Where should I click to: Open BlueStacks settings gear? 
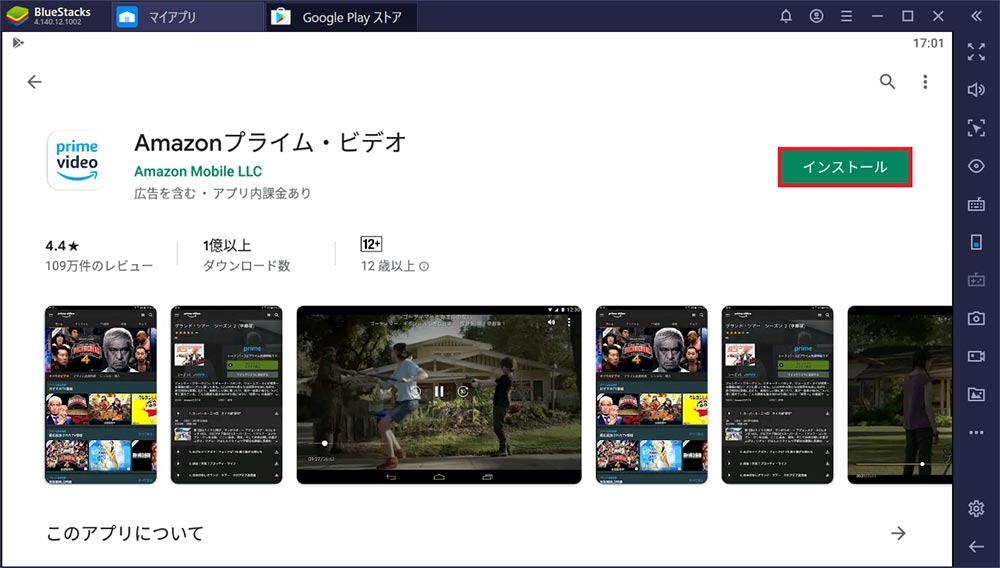point(976,508)
